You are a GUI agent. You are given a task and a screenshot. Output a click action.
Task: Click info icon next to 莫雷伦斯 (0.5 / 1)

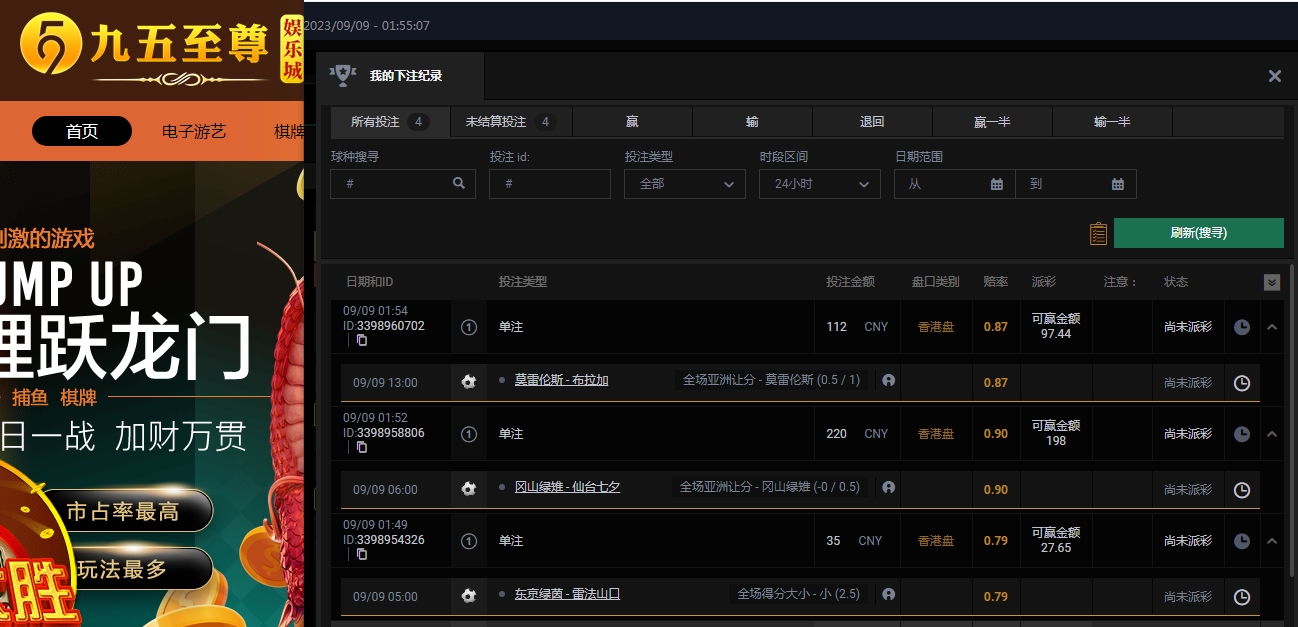tap(888, 381)
